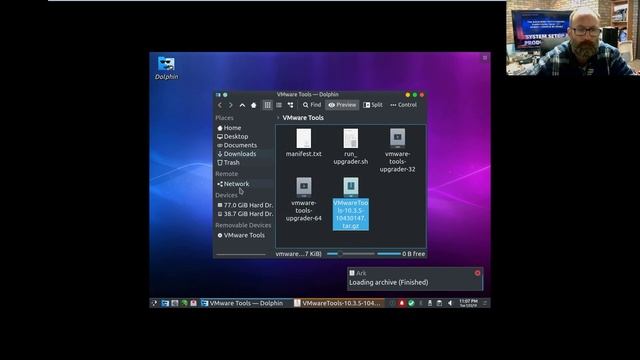Open the red notification tray icon

click(402, 303)
